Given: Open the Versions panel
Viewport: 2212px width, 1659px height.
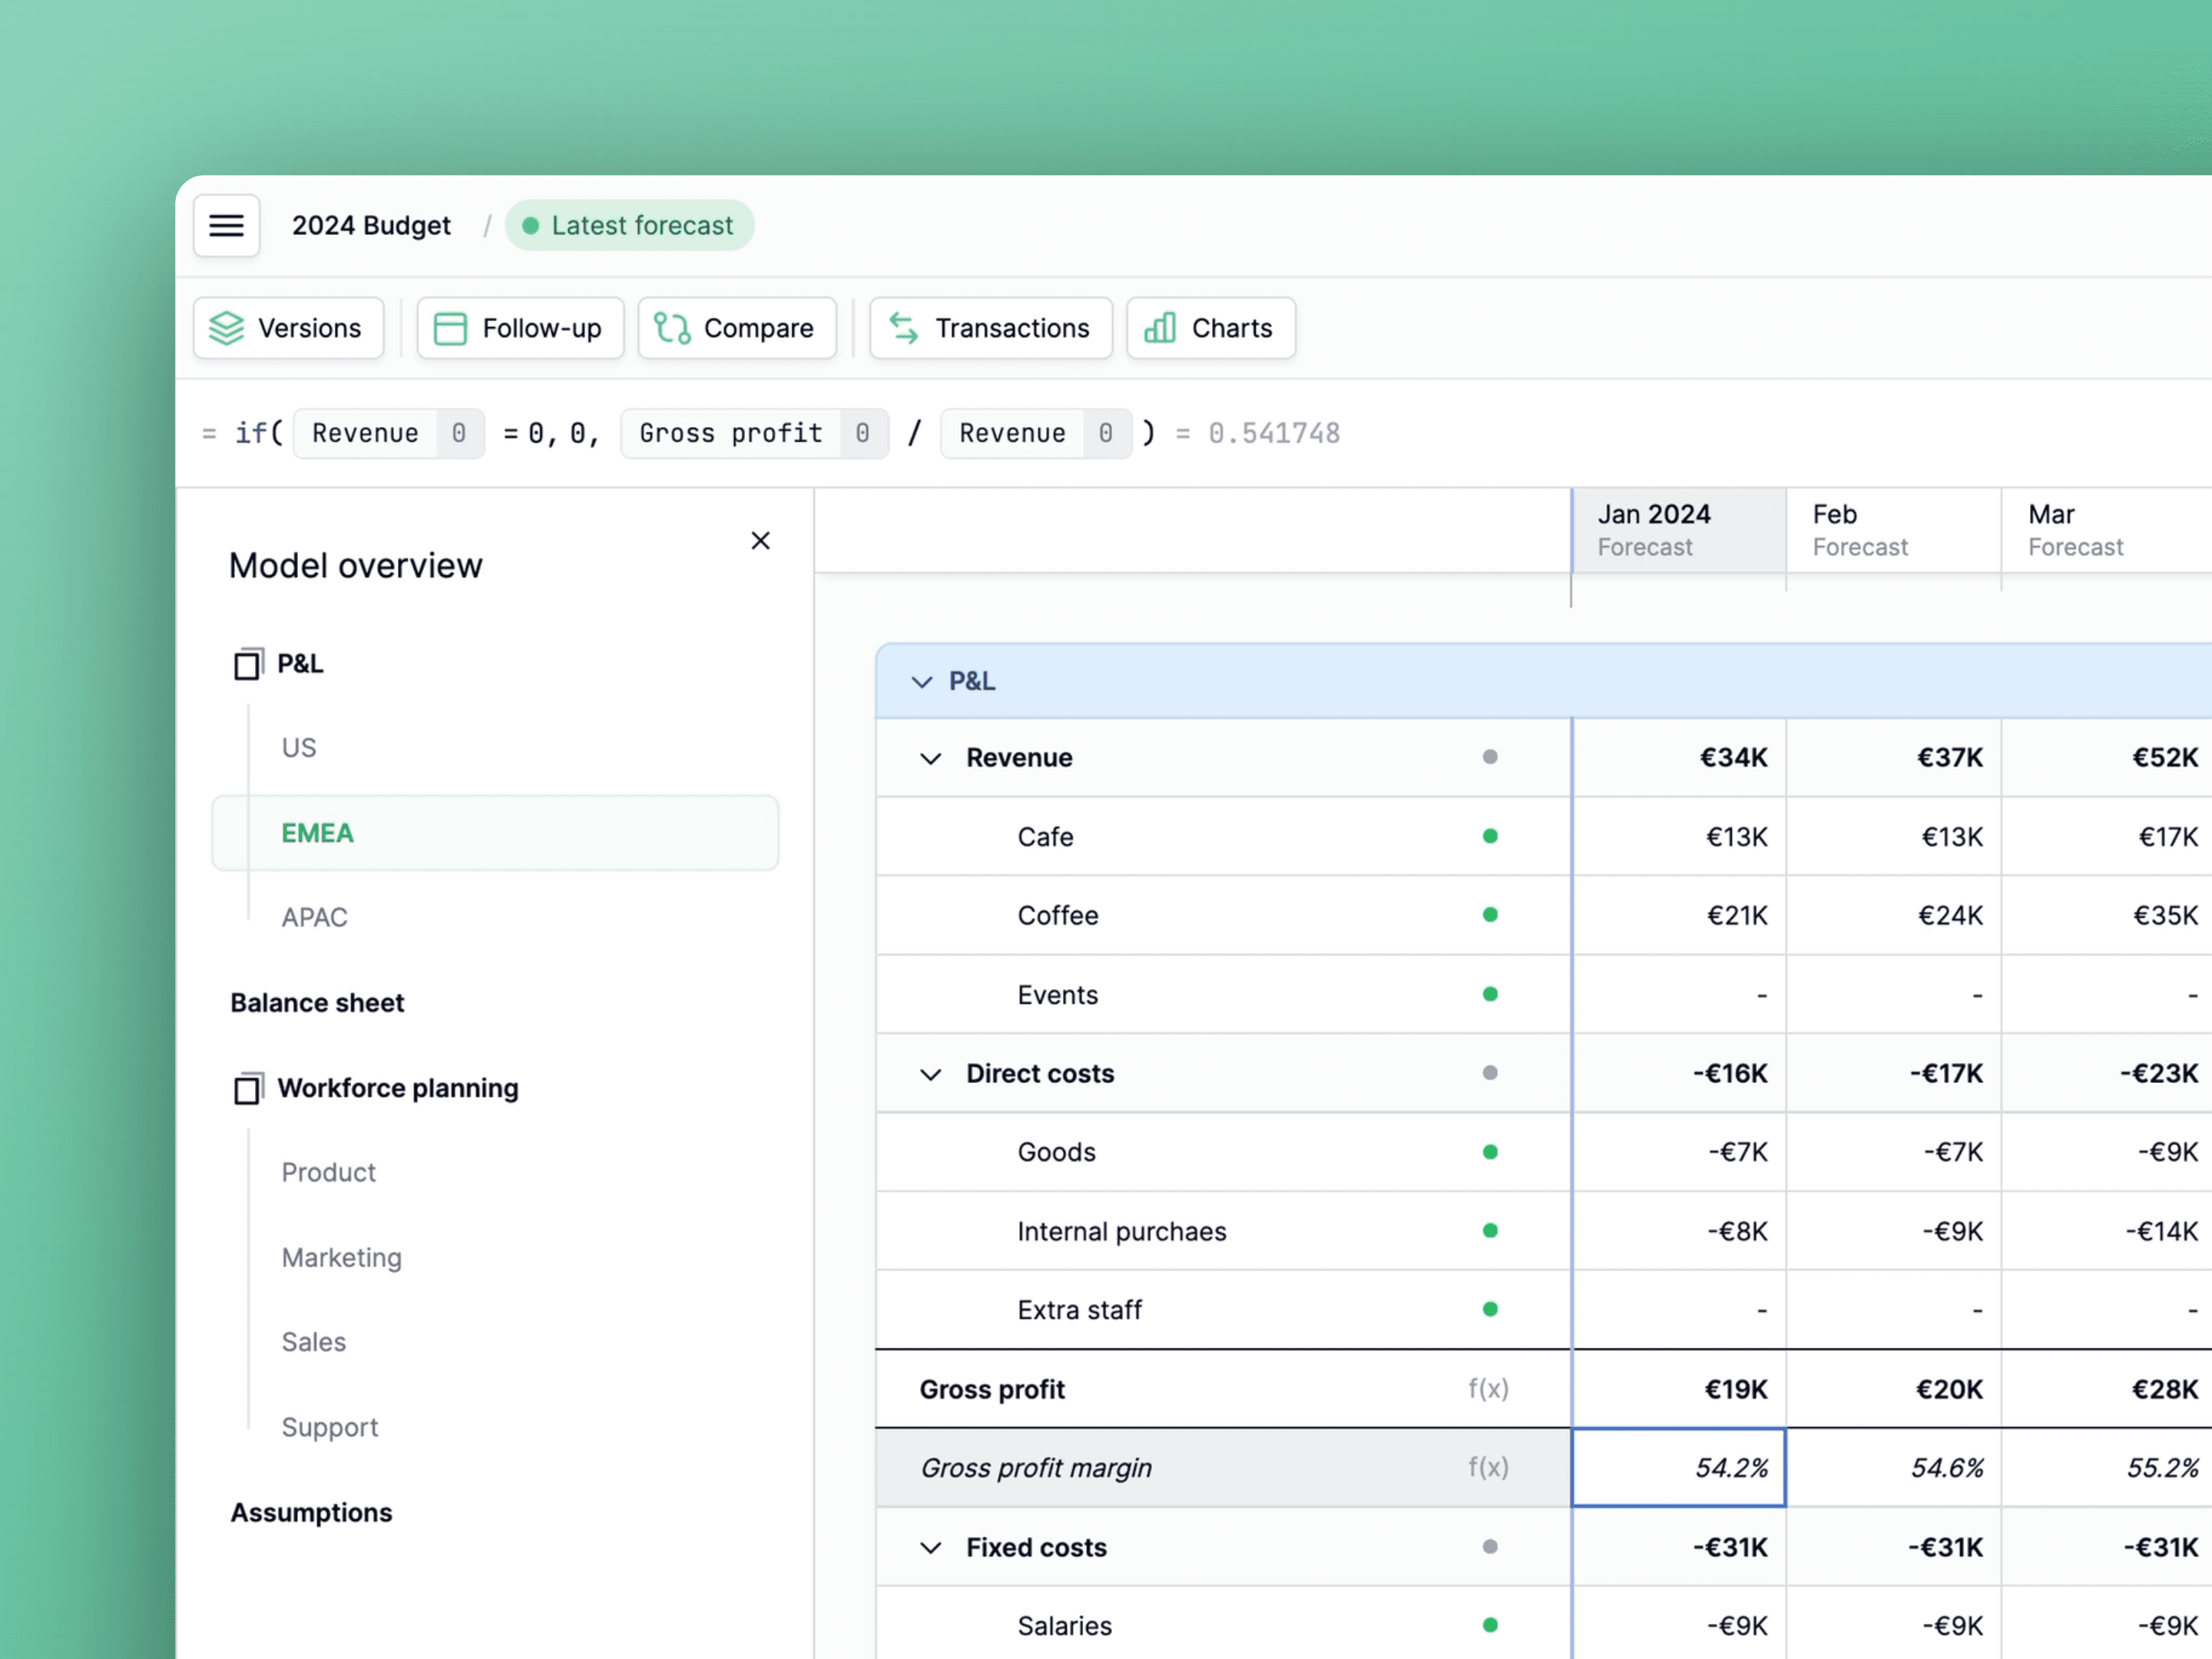Looking at the screenshot, I should point(288,328).
